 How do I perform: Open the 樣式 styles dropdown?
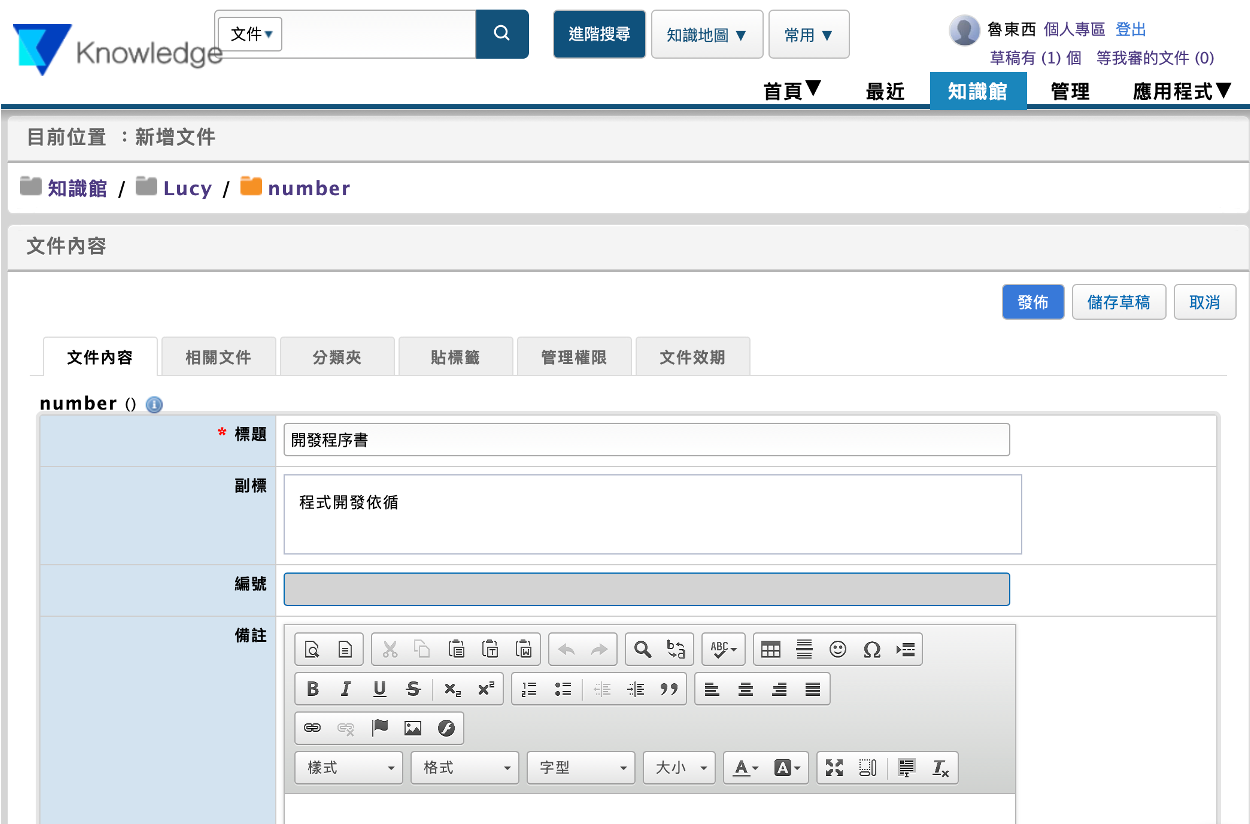(349, 767)
